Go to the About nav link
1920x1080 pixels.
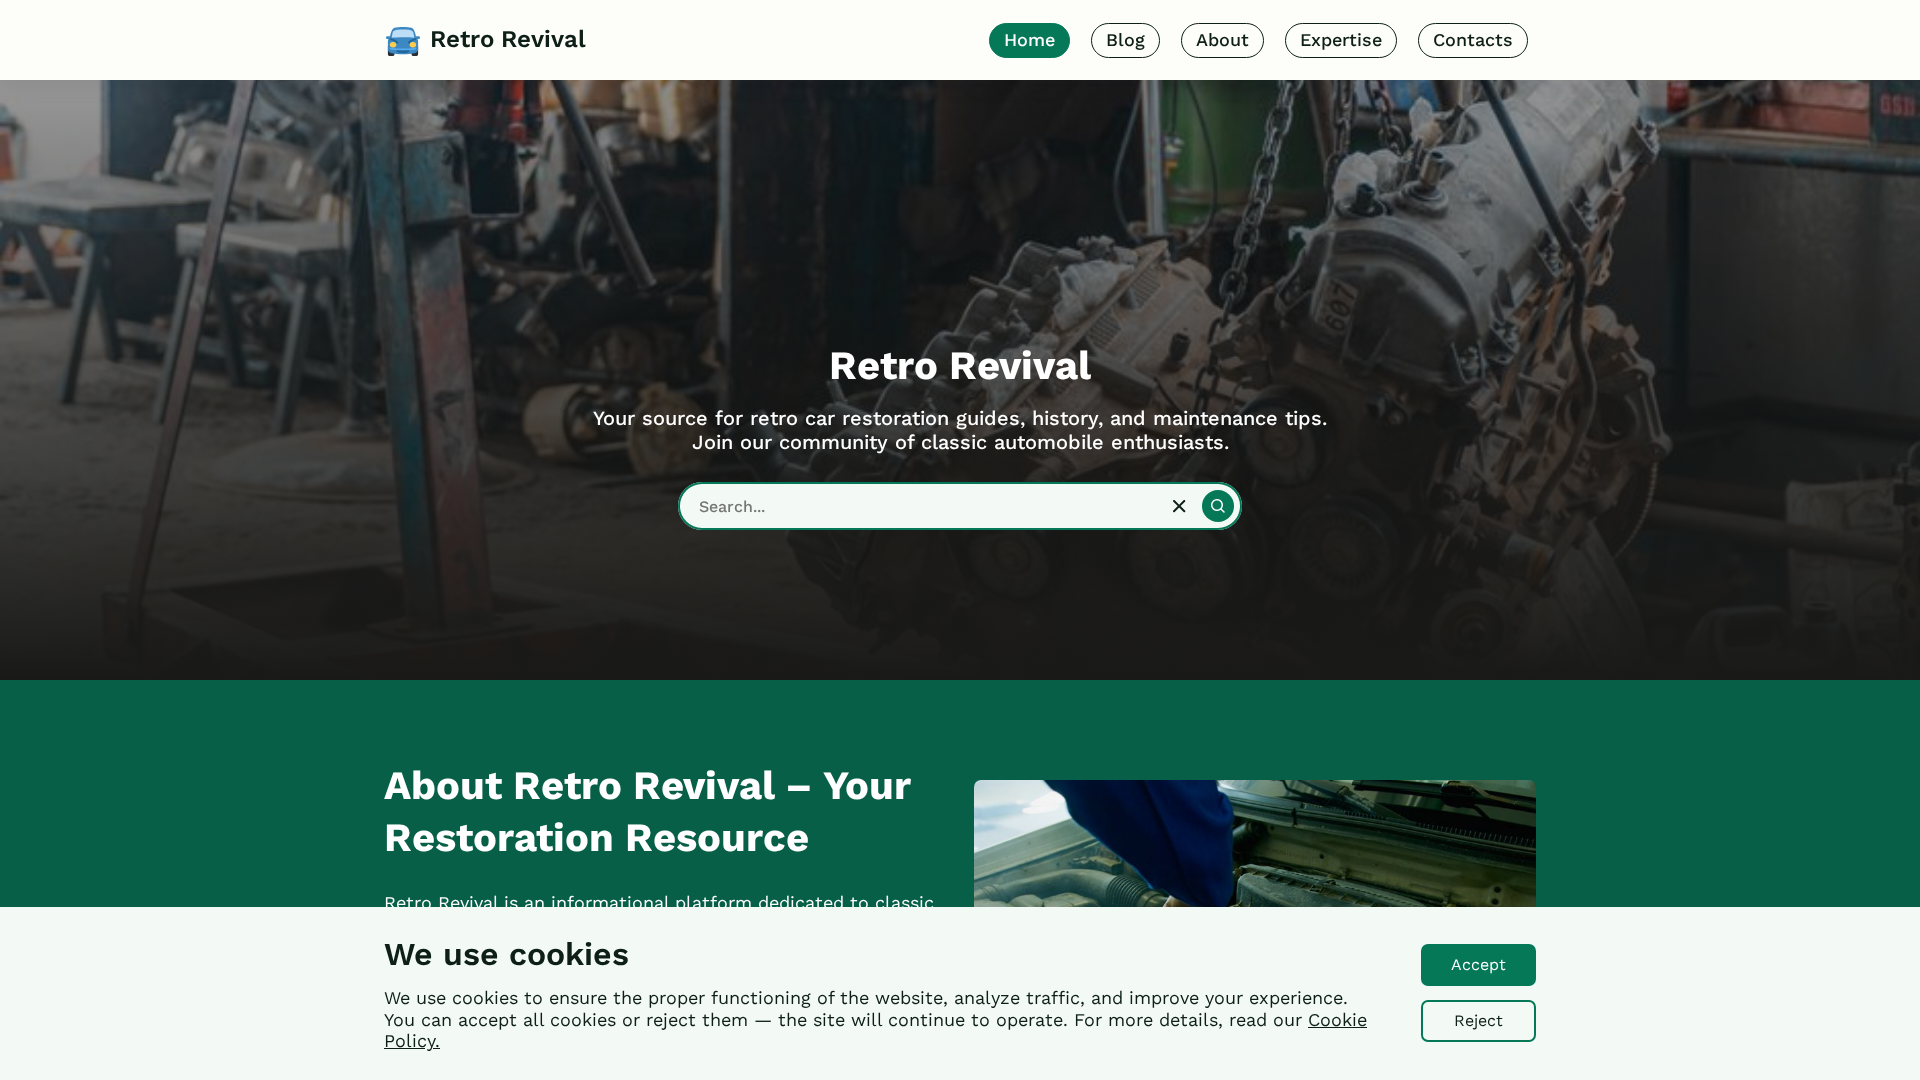1222,41
